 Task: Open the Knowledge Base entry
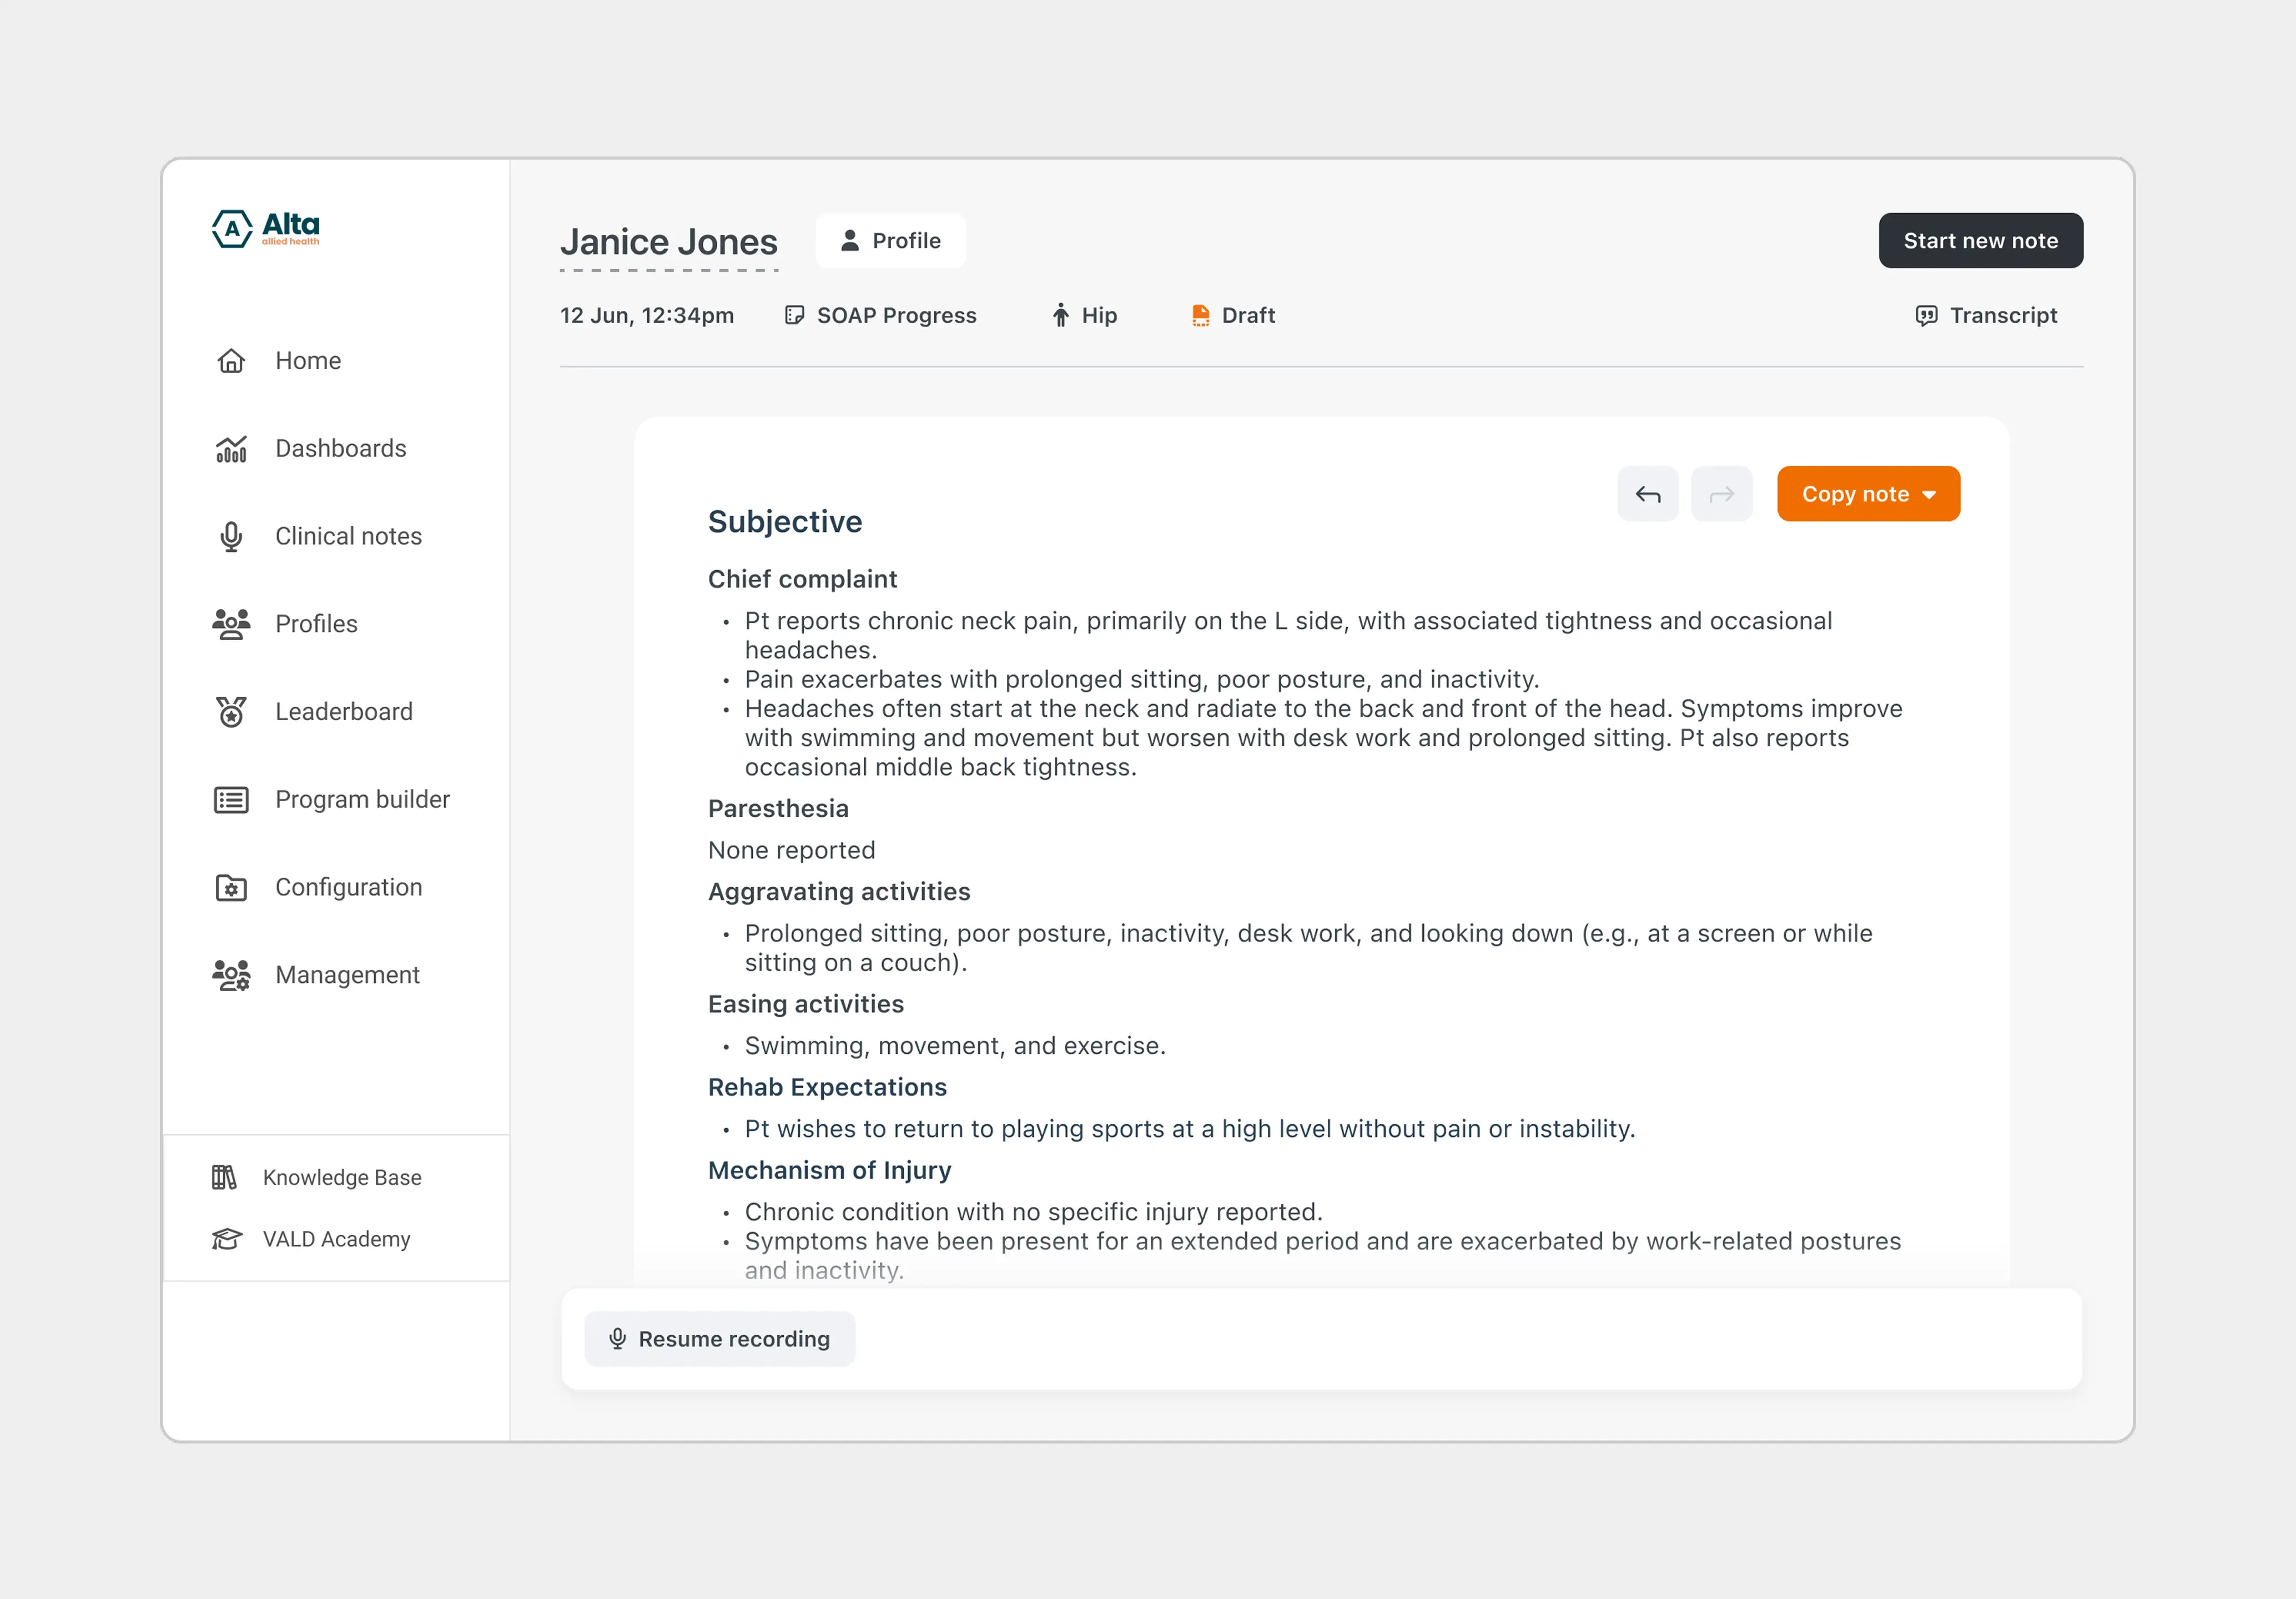pos(342,1177)
